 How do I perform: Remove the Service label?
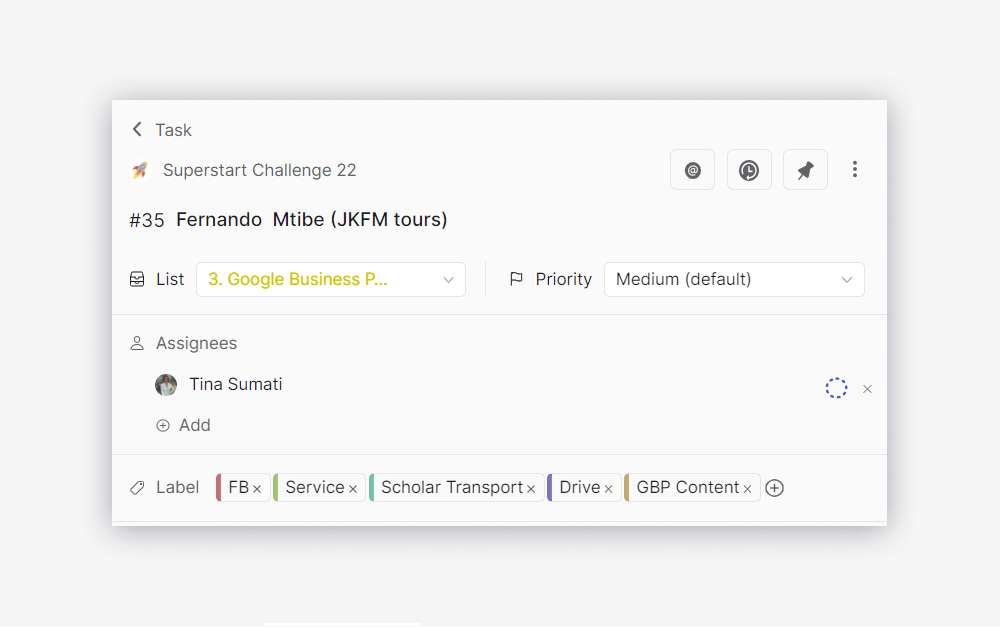353,489
